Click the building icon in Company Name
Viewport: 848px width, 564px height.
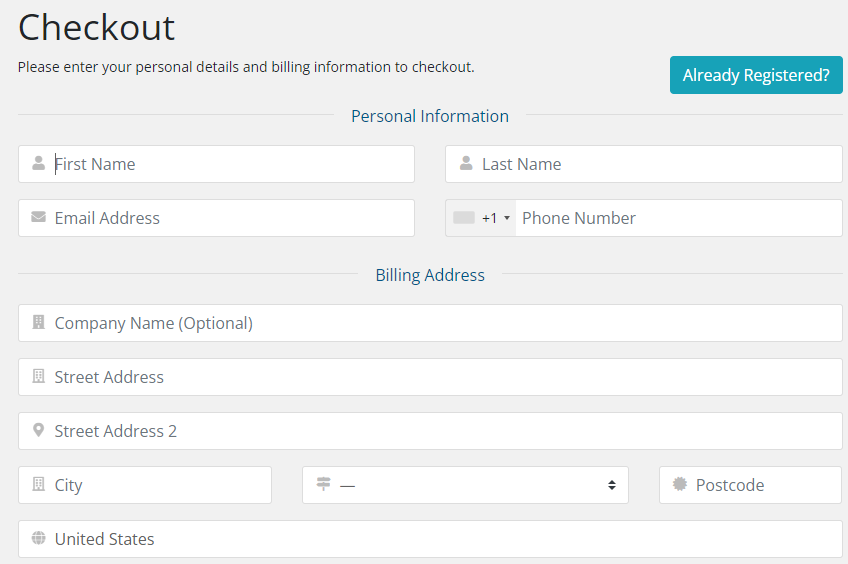coord(38,323)
